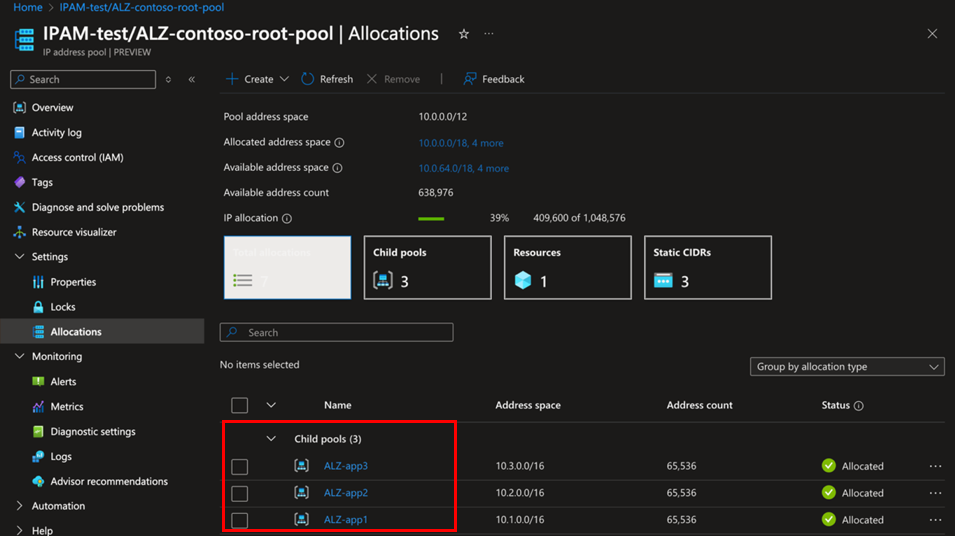Open the Properties icon under Settings
Image resolution: width=955 pixels, height=536 pixels.
pyautogui.click(x=38, y=282)
